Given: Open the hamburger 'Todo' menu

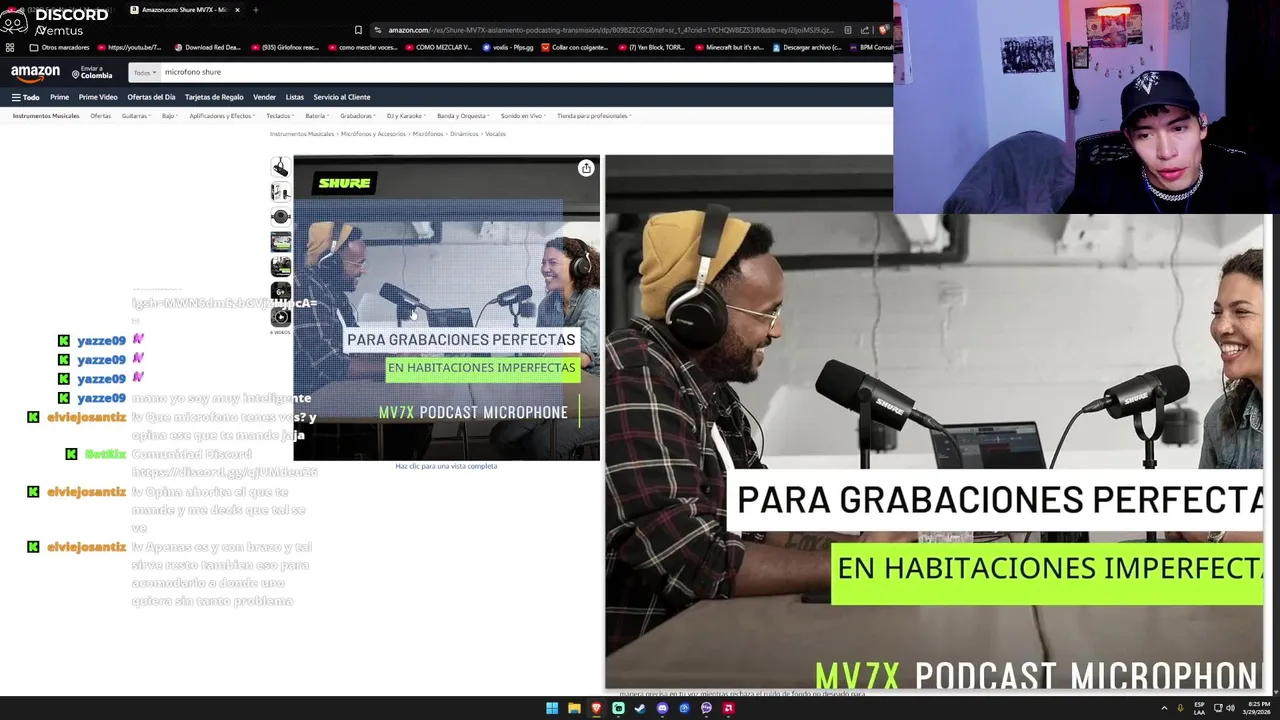Looking at the screenshot, I should pos(25,97).
